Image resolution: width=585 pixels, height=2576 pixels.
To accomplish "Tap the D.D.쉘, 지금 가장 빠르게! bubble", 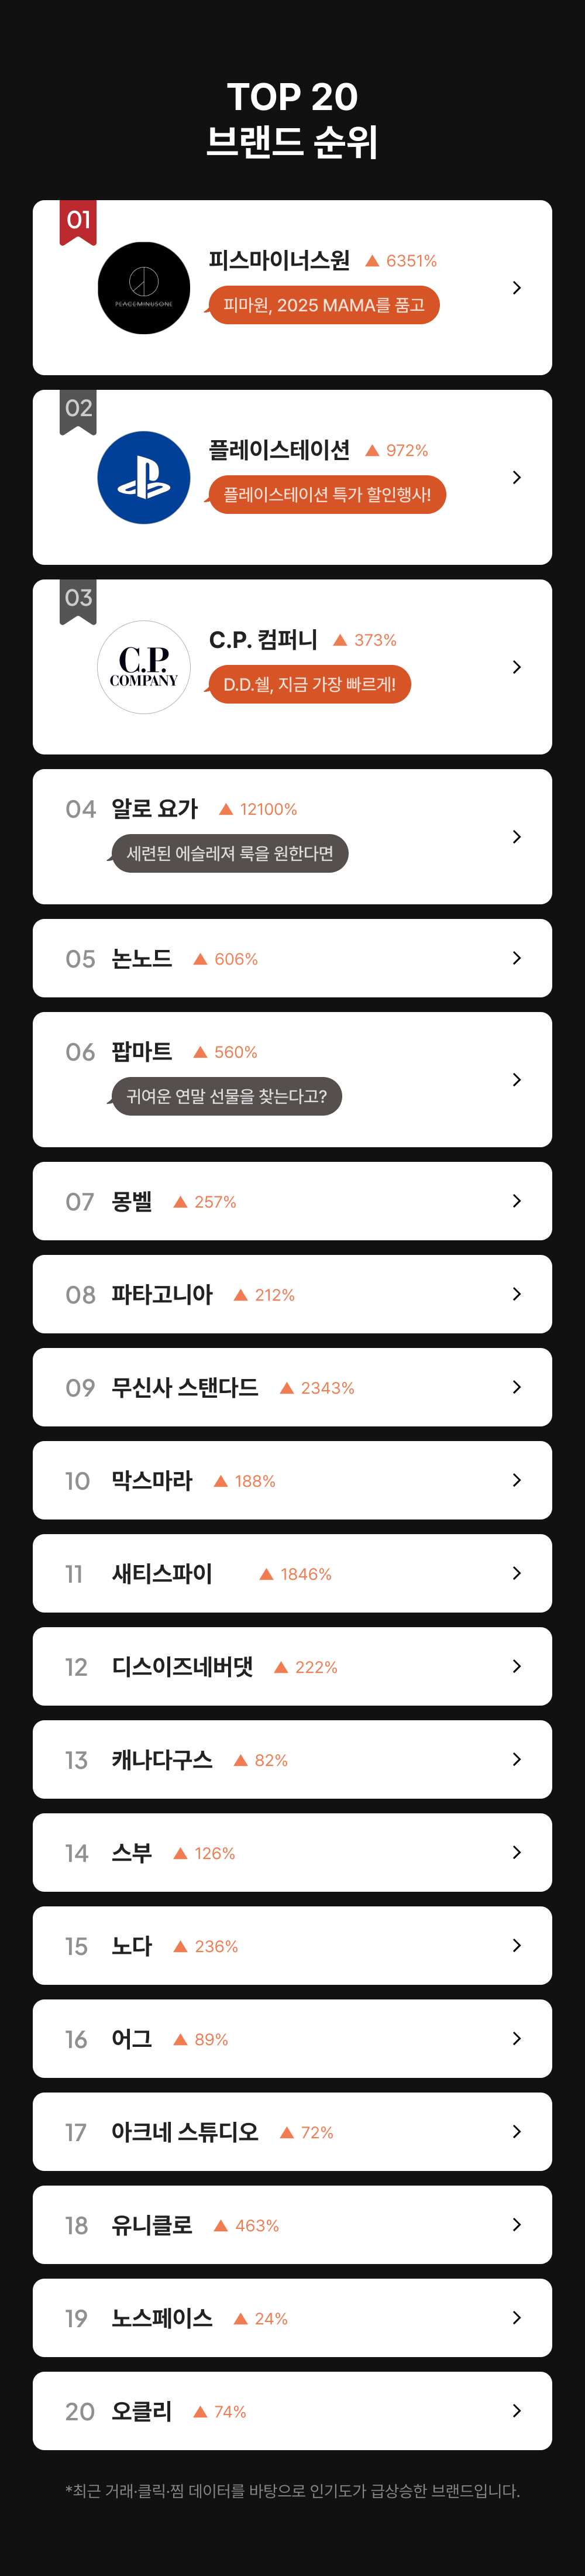I will [309, 684].
